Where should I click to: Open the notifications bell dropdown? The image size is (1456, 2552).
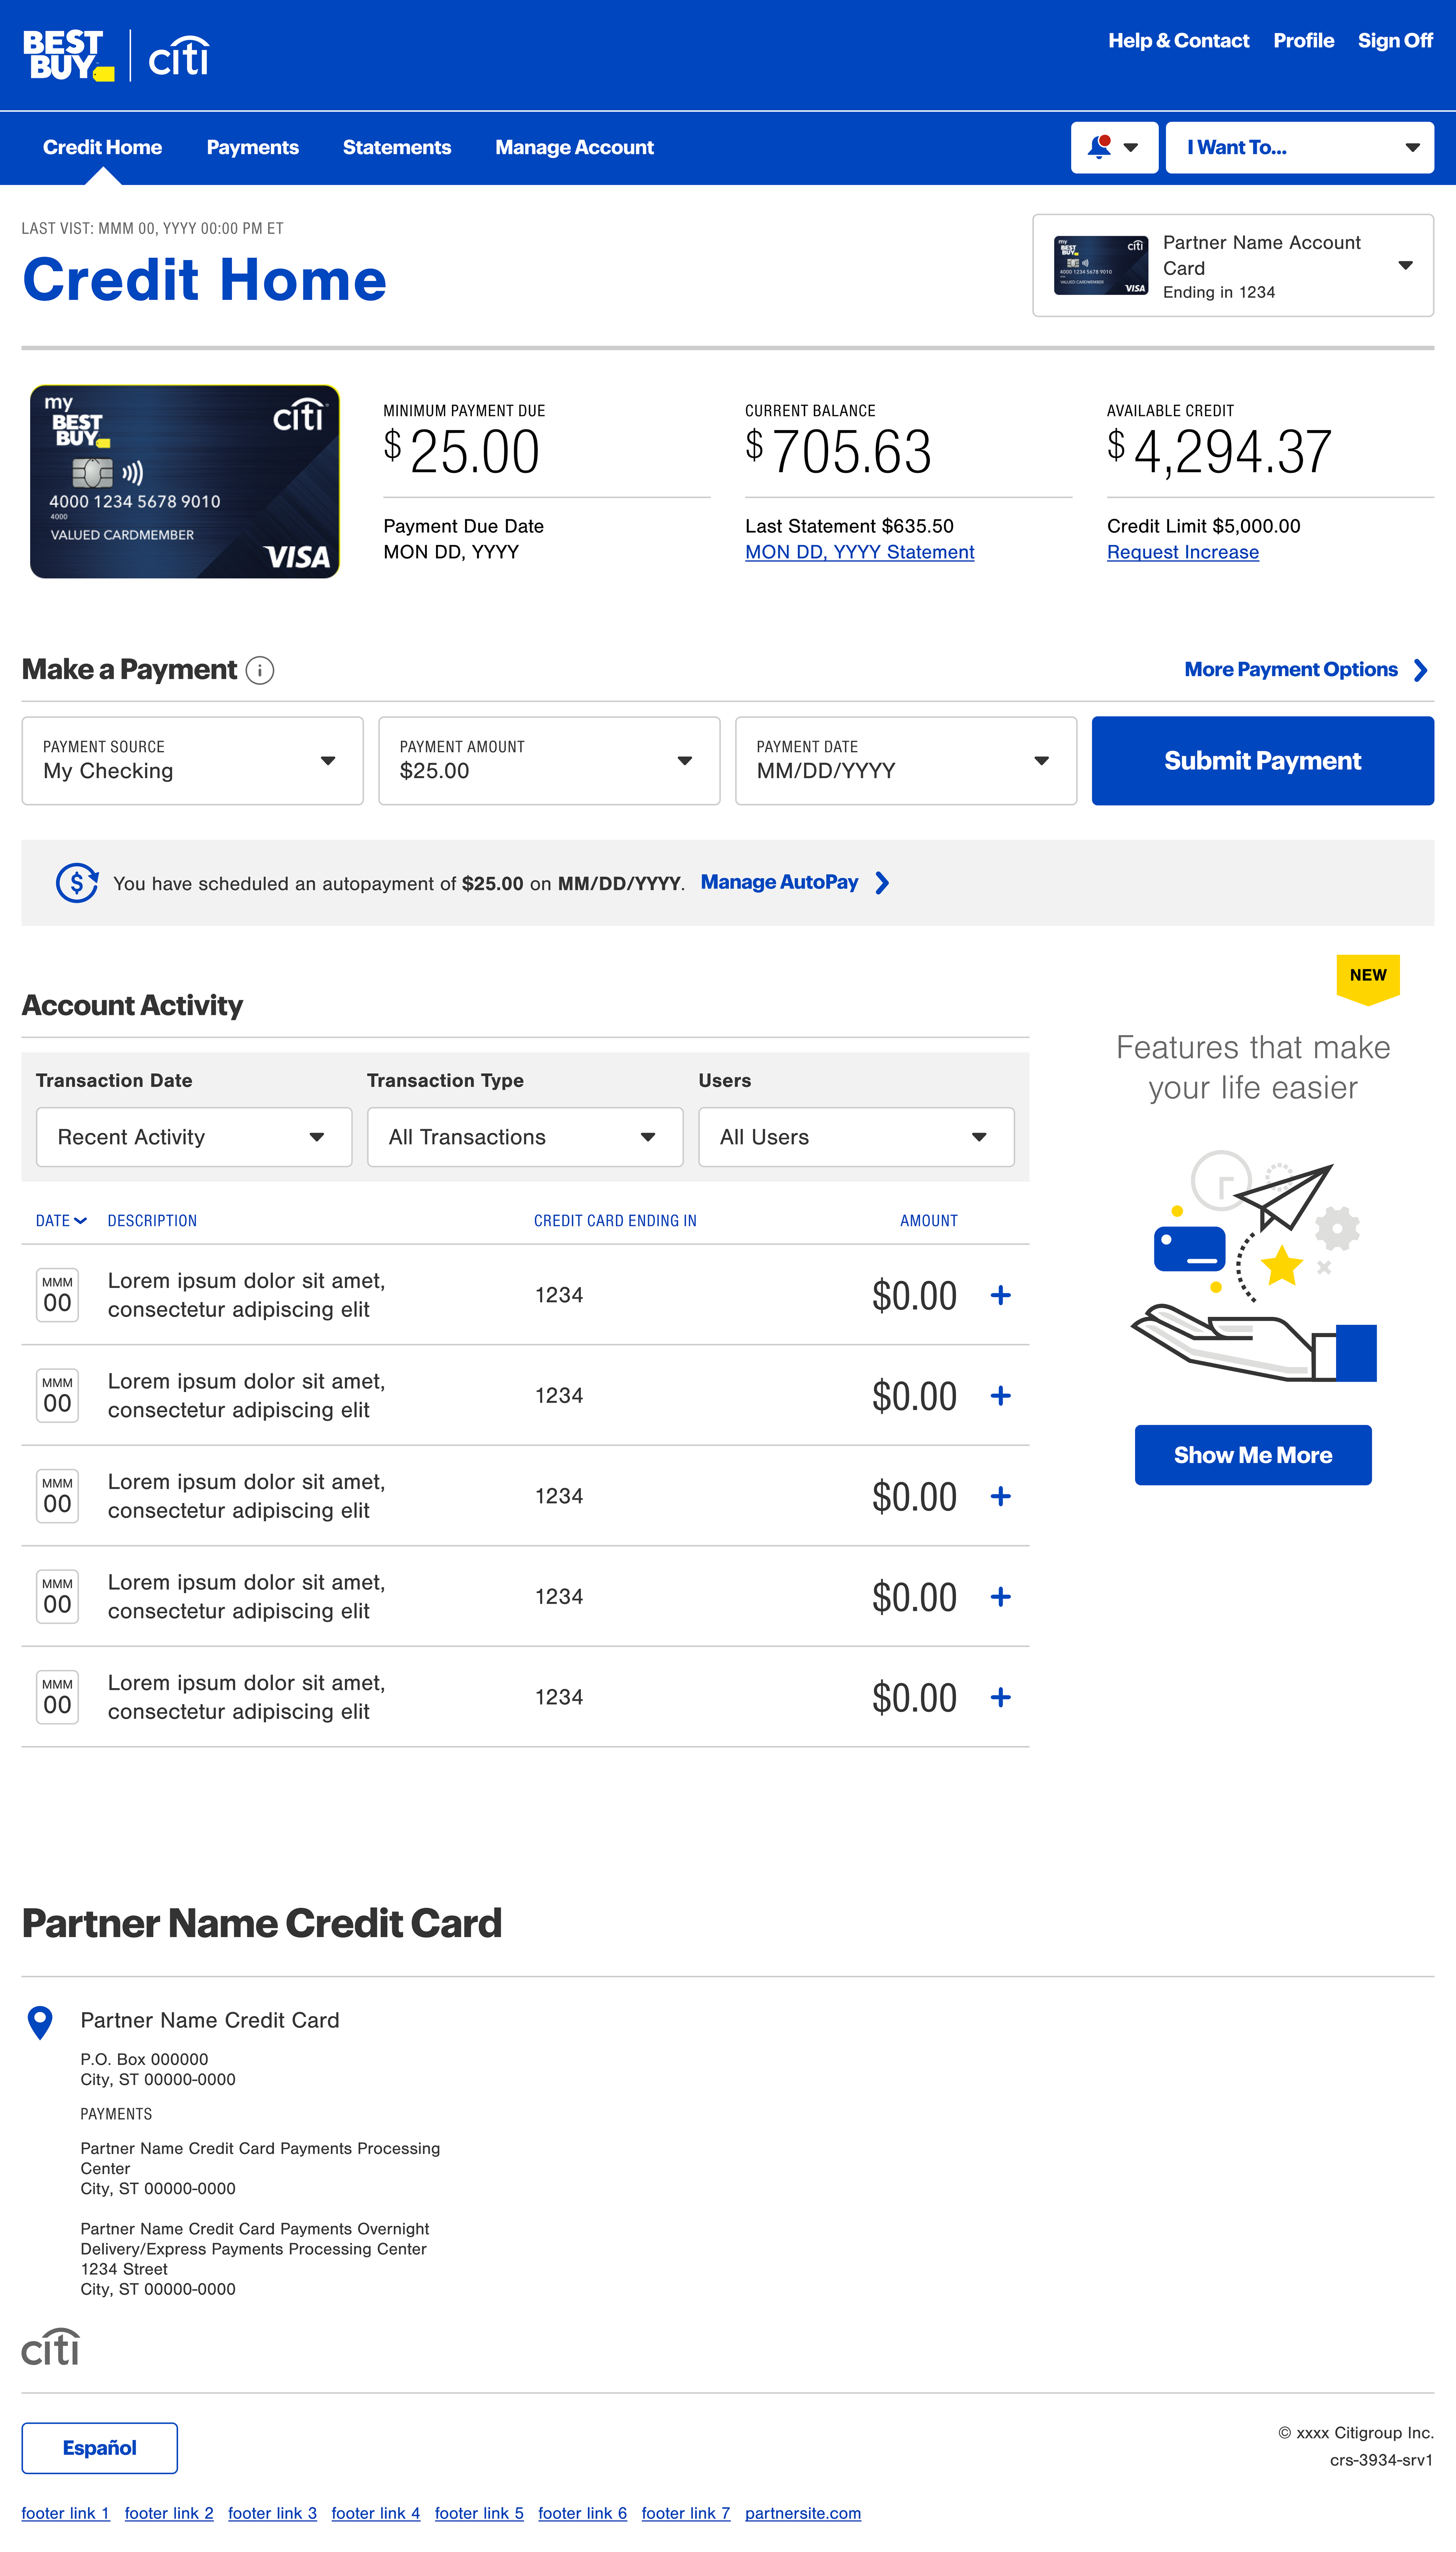pyautogui.click(x=1114, y=147)
